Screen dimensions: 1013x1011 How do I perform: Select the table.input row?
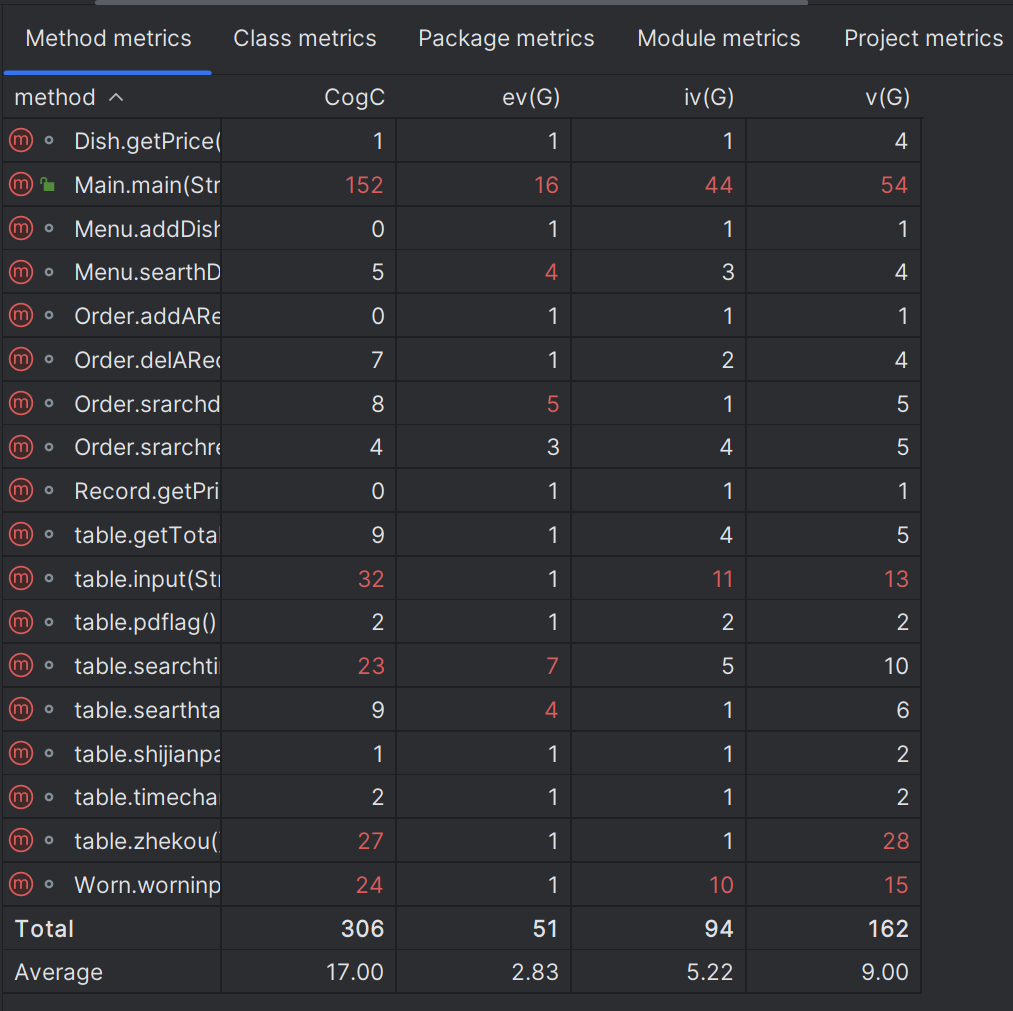click(461, 578)
